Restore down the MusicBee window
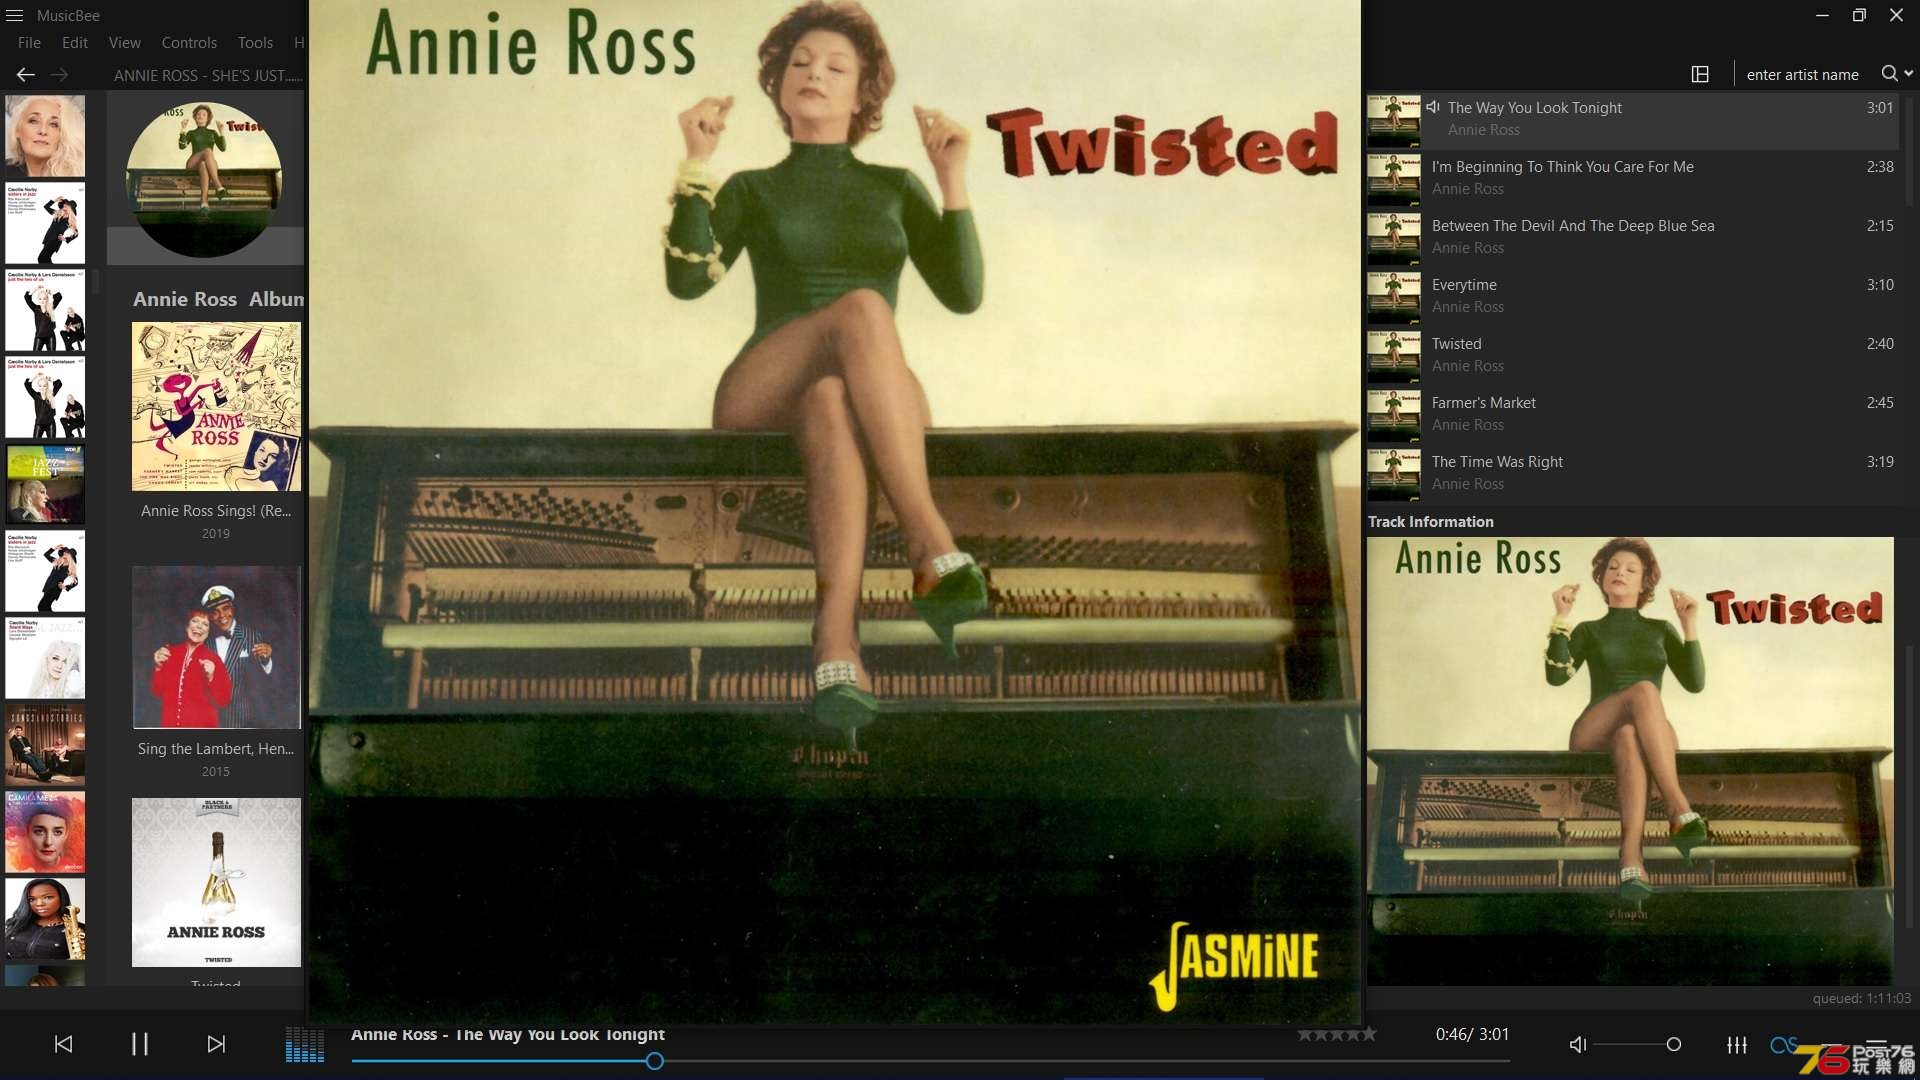 click(x=1859, y=15)
